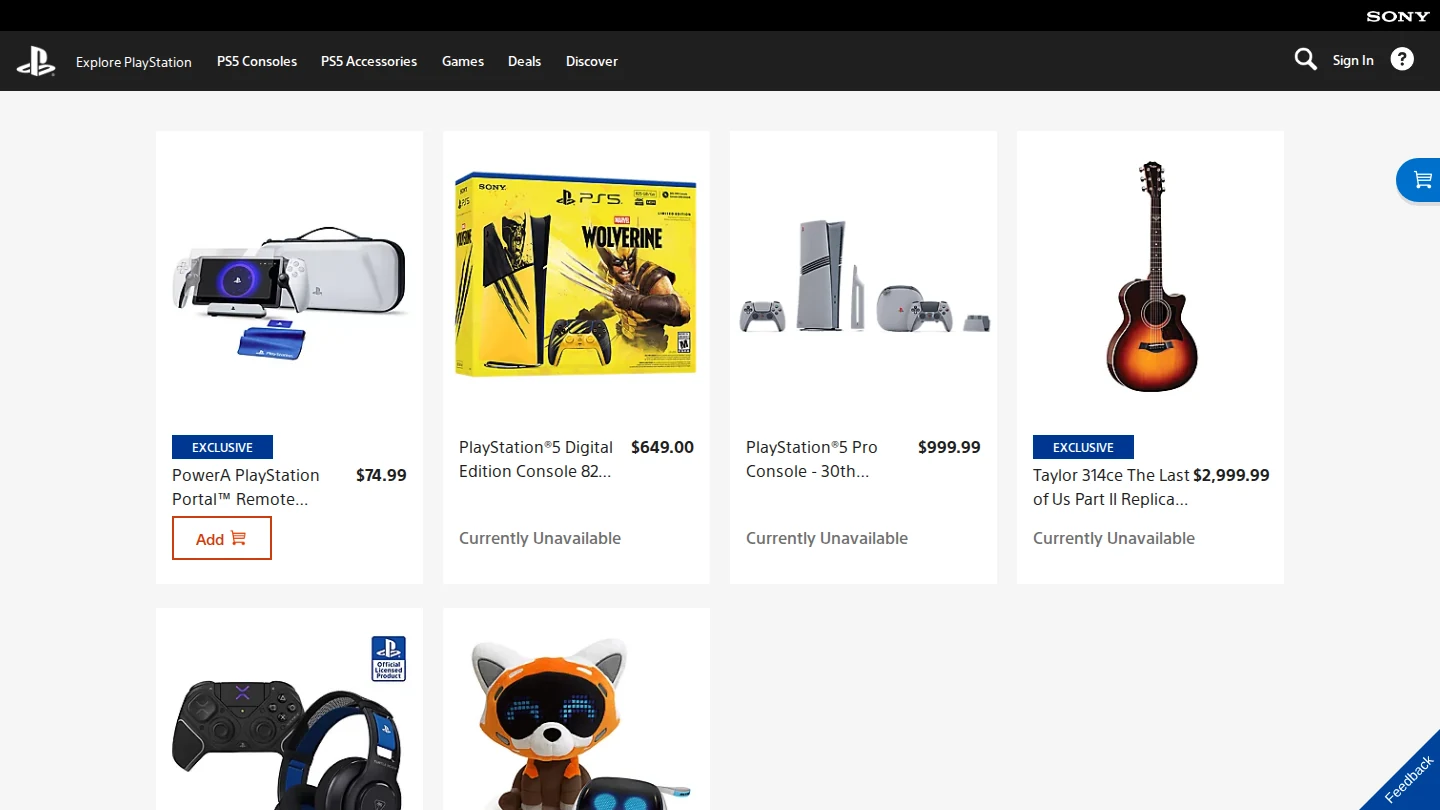This screenshot has width=1440, height=810.
Task: Add PowerA PlayStation Portal item to cart
Action: point(222,538)
